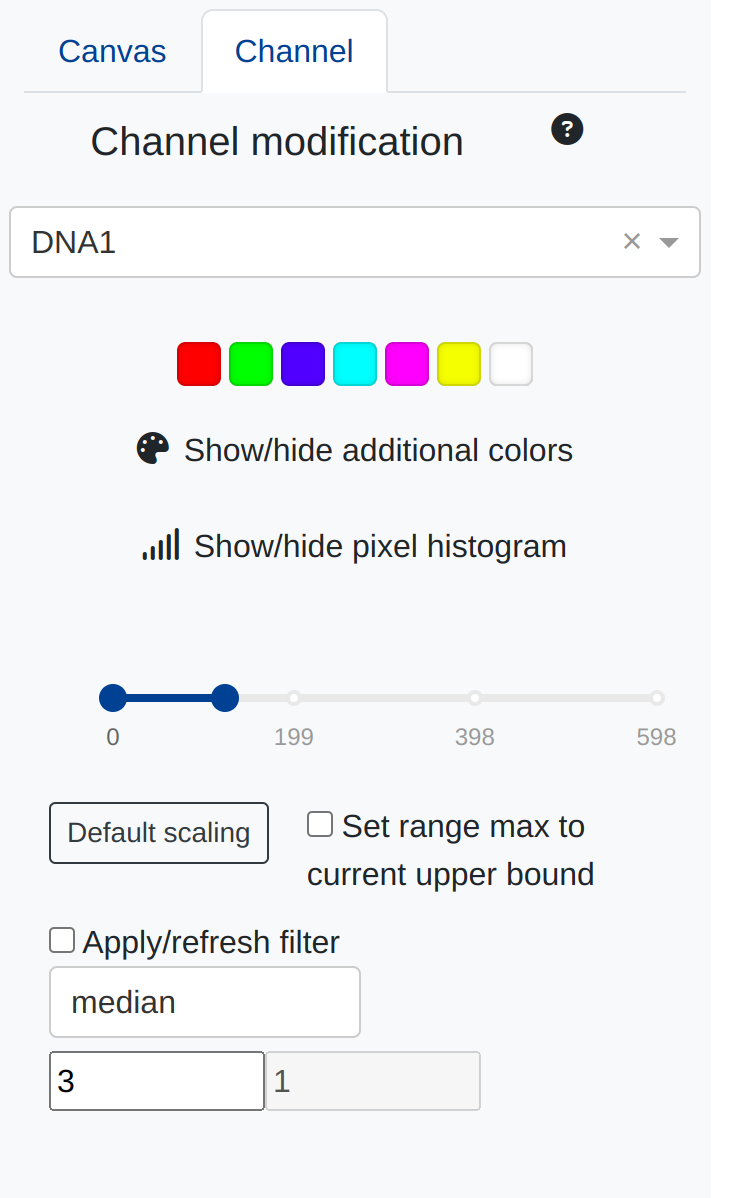The height and width of the screenshot is (1198, 729).
Task: Choose the blue-violet color swatch
Action: pos(303,364)
